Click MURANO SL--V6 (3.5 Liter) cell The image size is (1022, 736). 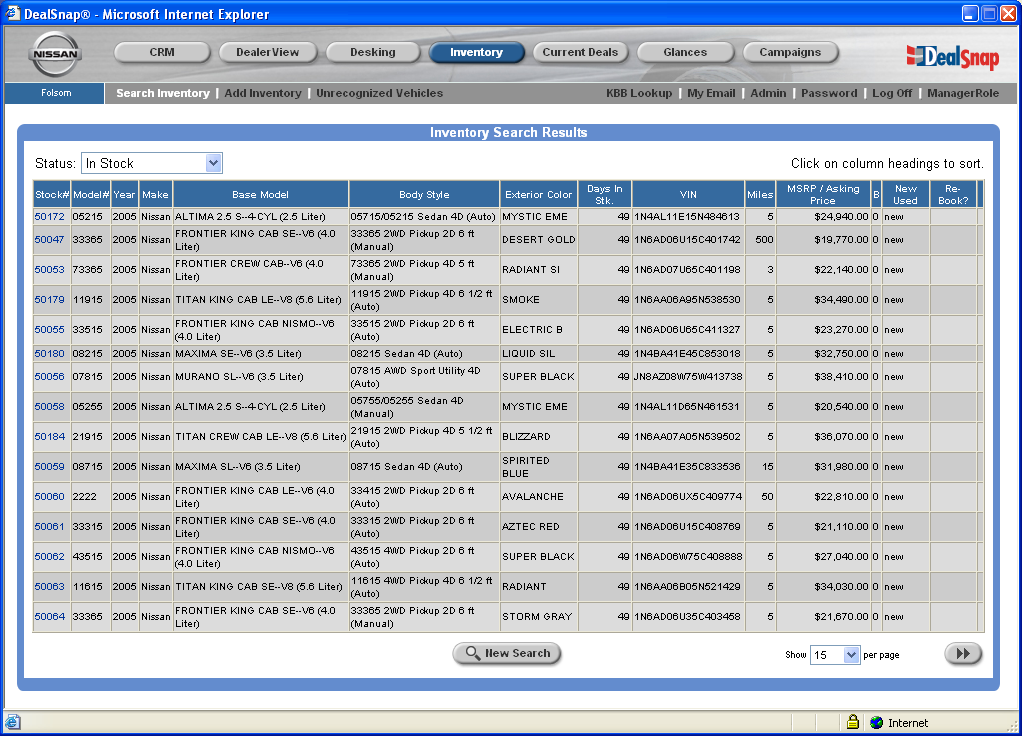(x=261, y=377)
